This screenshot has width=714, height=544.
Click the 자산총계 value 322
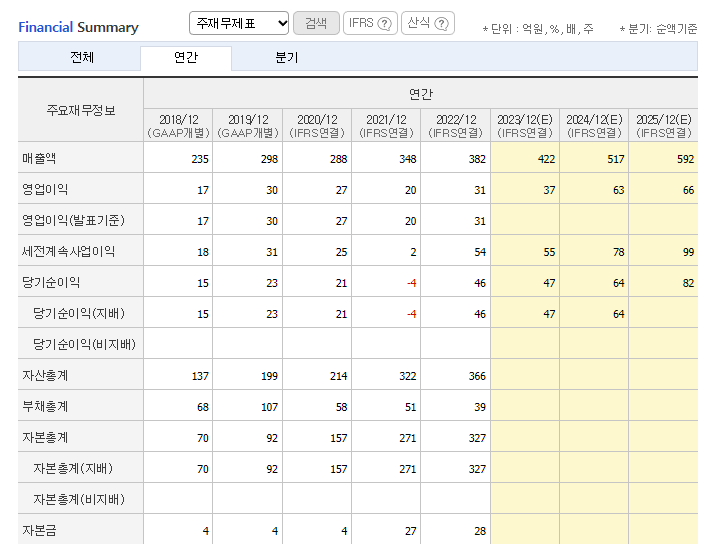(408, 376)
